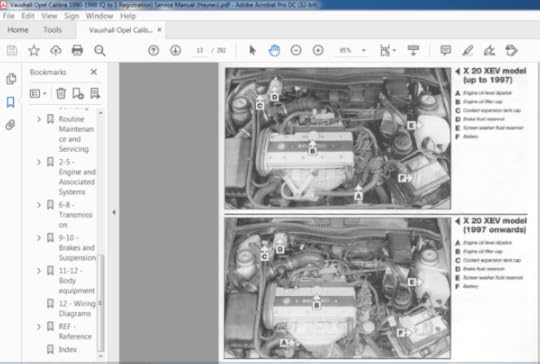The width and height of the screenshot is (540, 364).
Task: Expand the 9-10 Brakes and Suspension bookmark
Action: click(x=39, y=238)
